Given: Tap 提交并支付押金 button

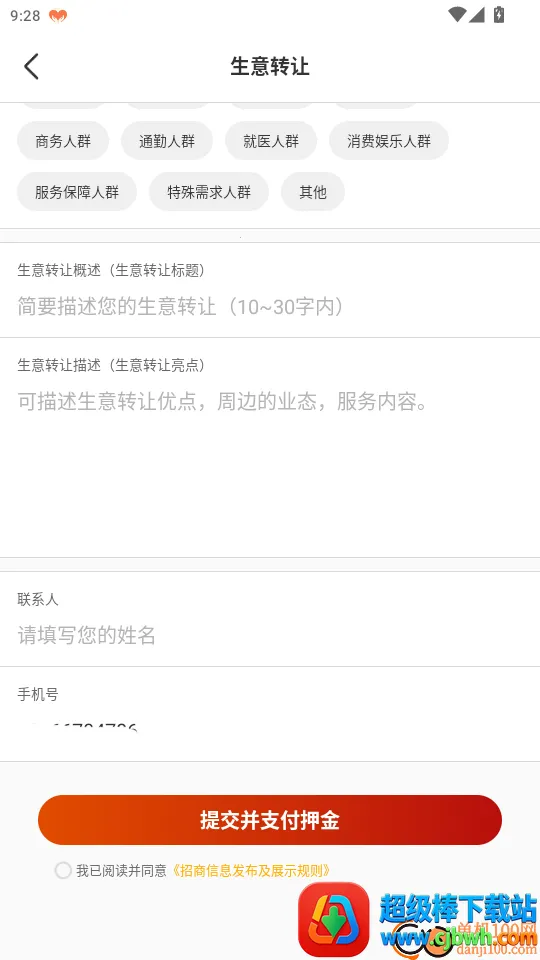Looking at the screenshot, I should coord(270,820).
